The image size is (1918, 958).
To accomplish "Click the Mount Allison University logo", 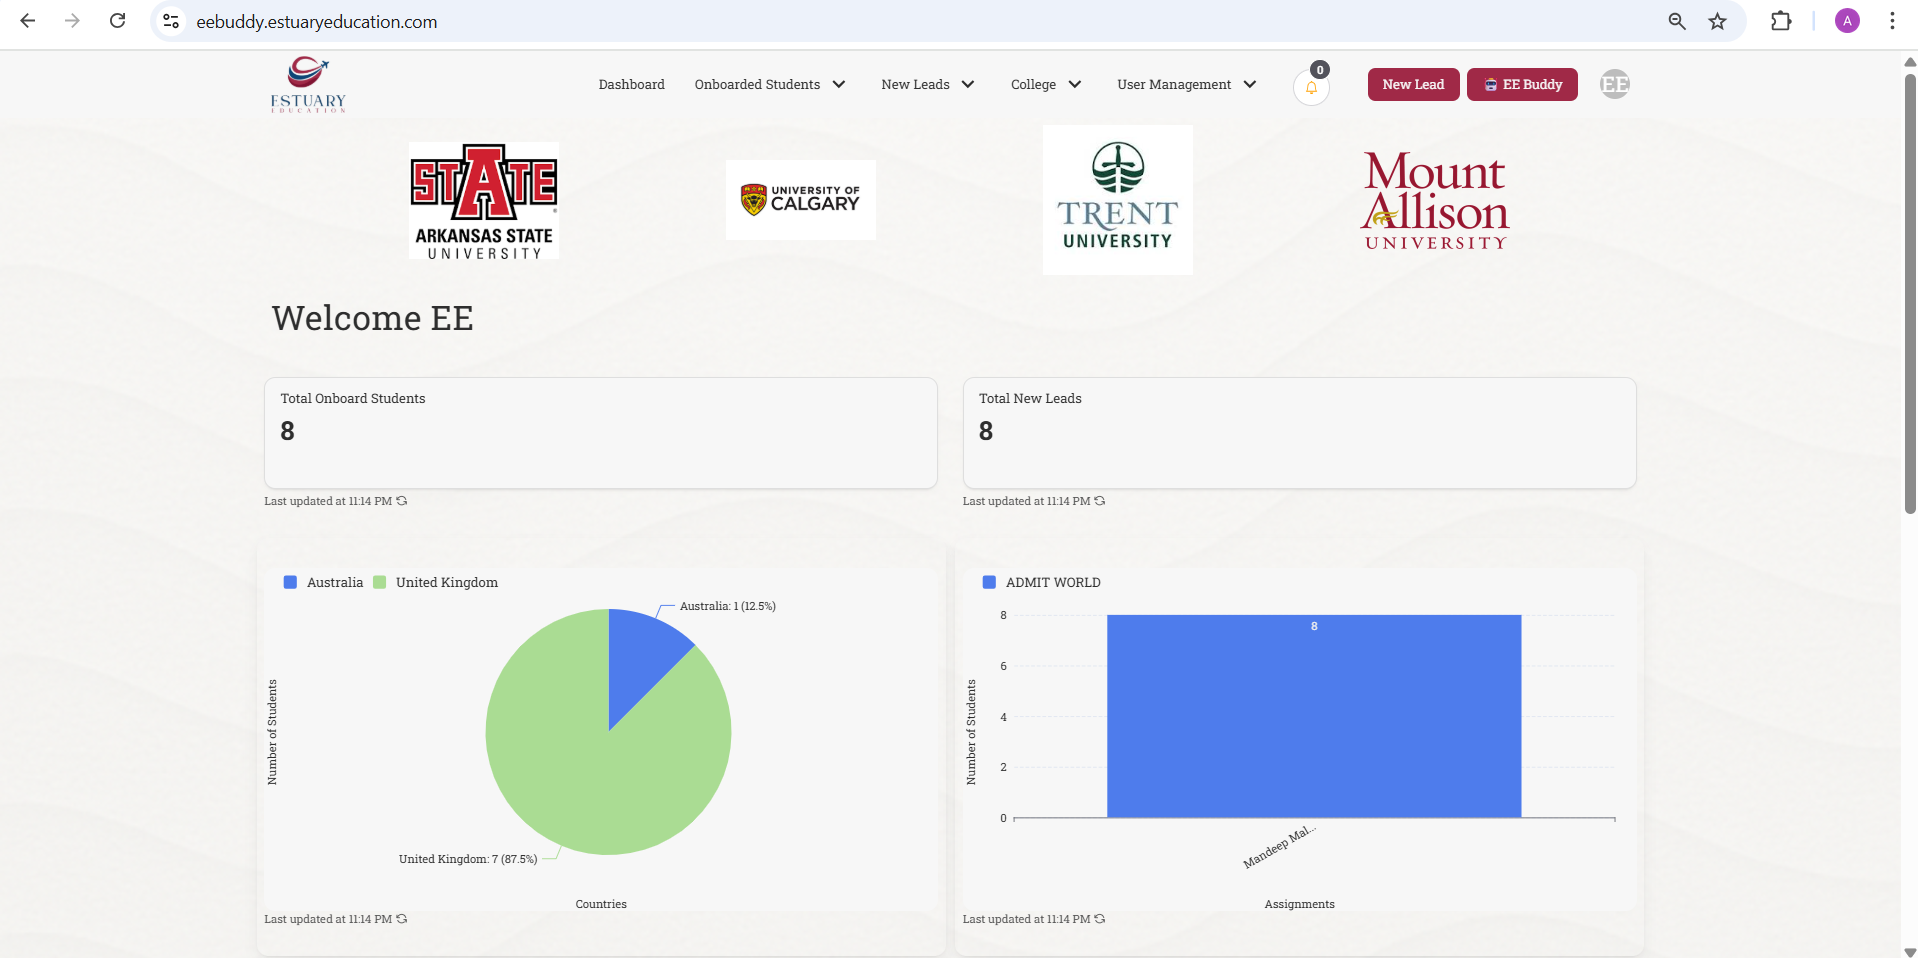I will click(1435, 200).
